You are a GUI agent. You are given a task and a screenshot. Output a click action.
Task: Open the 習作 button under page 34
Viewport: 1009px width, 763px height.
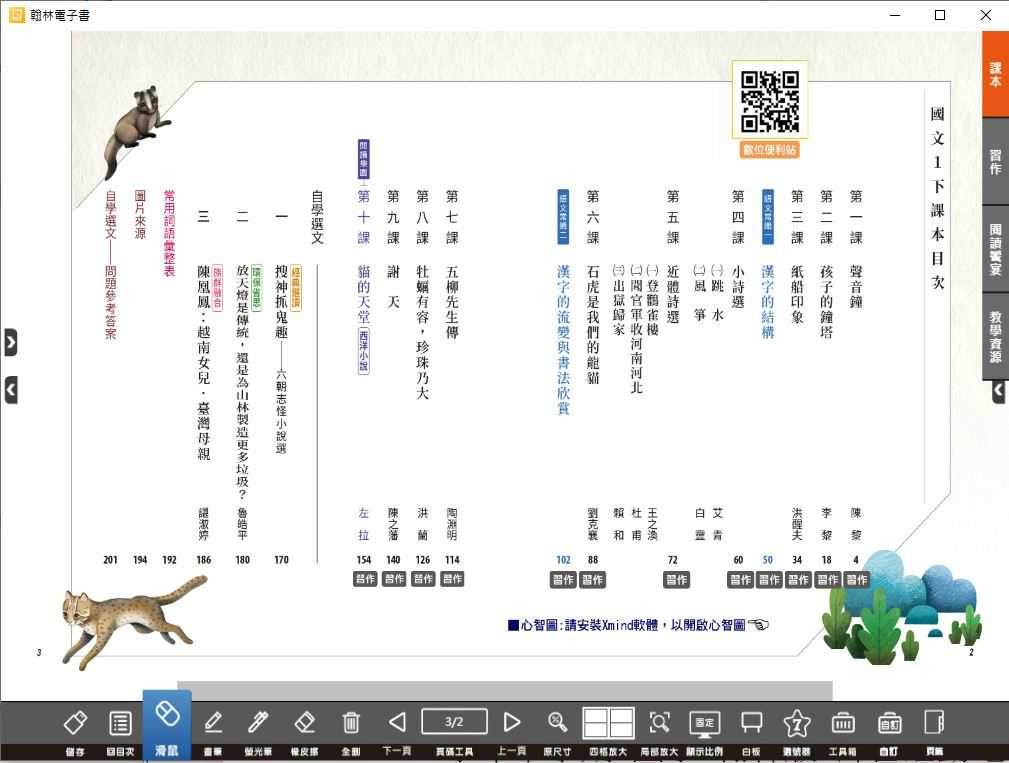point(798,580)
